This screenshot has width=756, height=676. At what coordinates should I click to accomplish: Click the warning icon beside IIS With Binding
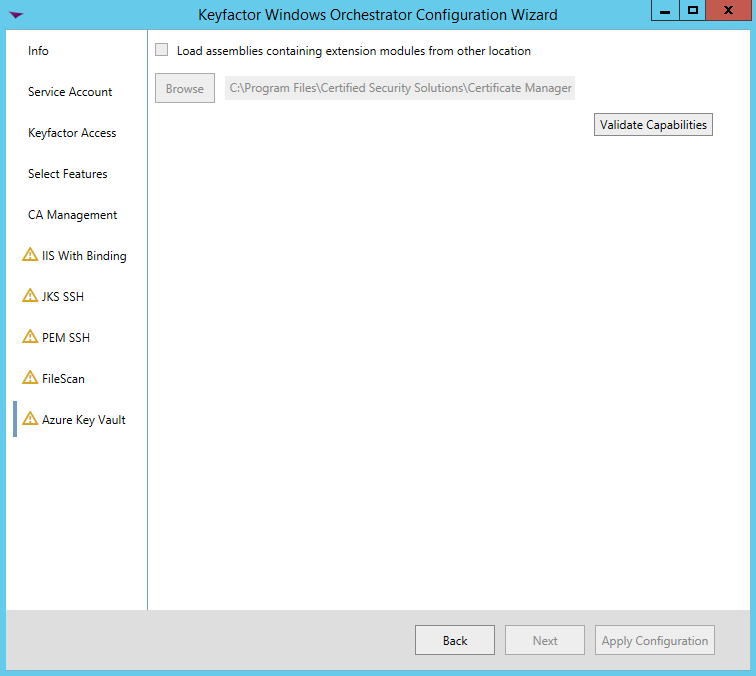coord(30,255)
